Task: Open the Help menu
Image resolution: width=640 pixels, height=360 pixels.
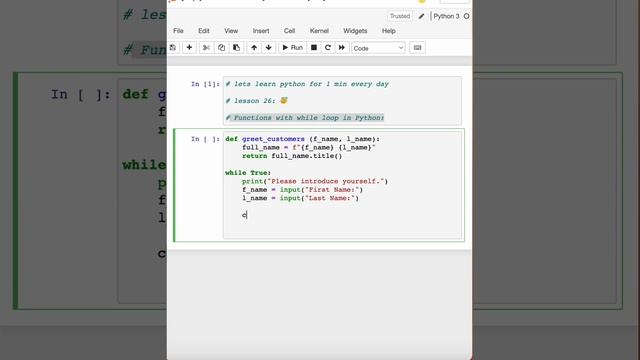Action: 389,31
